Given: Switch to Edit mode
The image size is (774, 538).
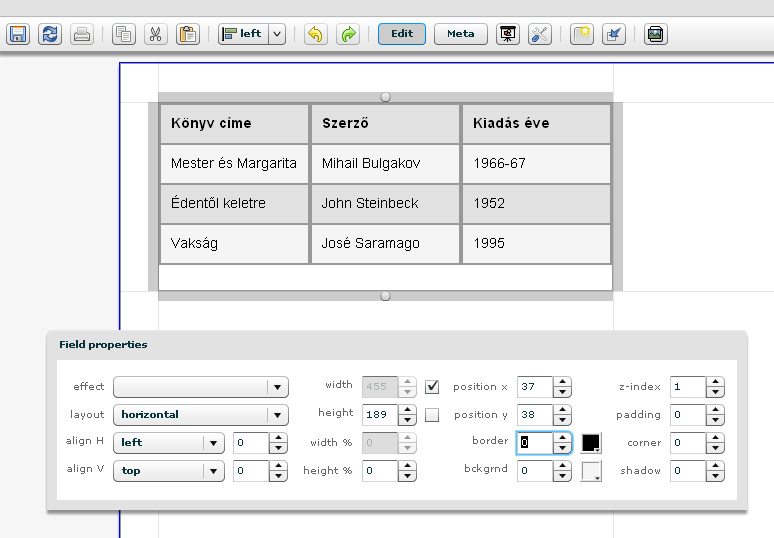Looking at the screenshot, I should [402, 34].
